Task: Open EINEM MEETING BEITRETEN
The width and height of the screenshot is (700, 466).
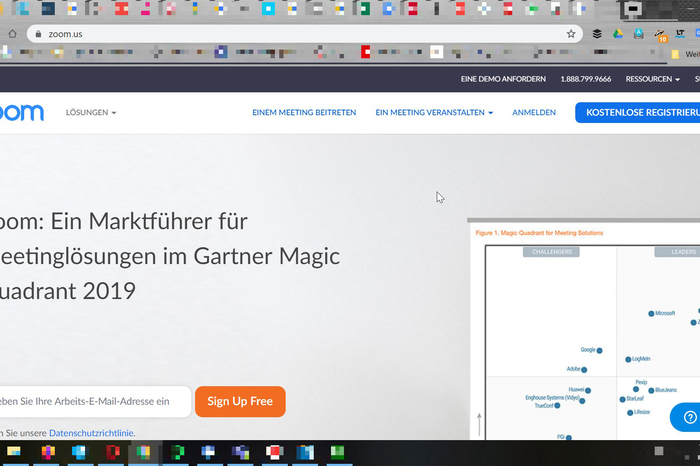Action: tap(304, 112)
